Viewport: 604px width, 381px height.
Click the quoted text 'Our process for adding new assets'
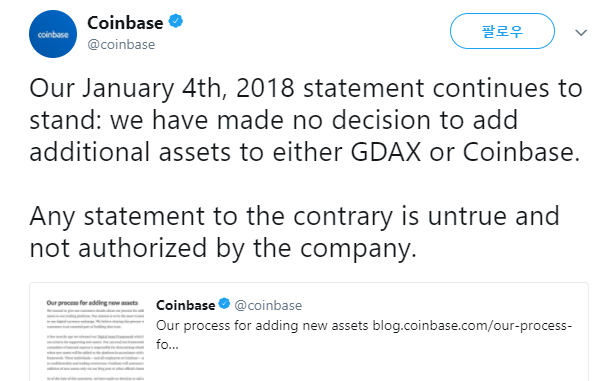(262, 326)
